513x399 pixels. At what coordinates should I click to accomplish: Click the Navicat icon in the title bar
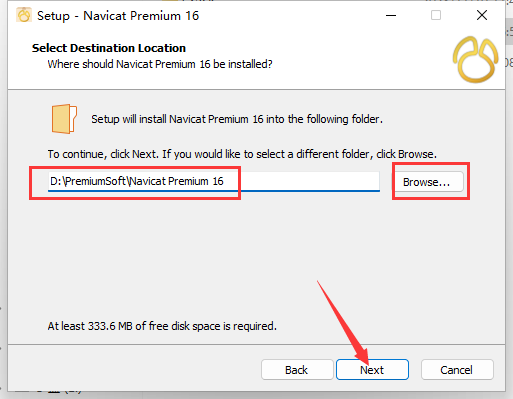[24, 15]
